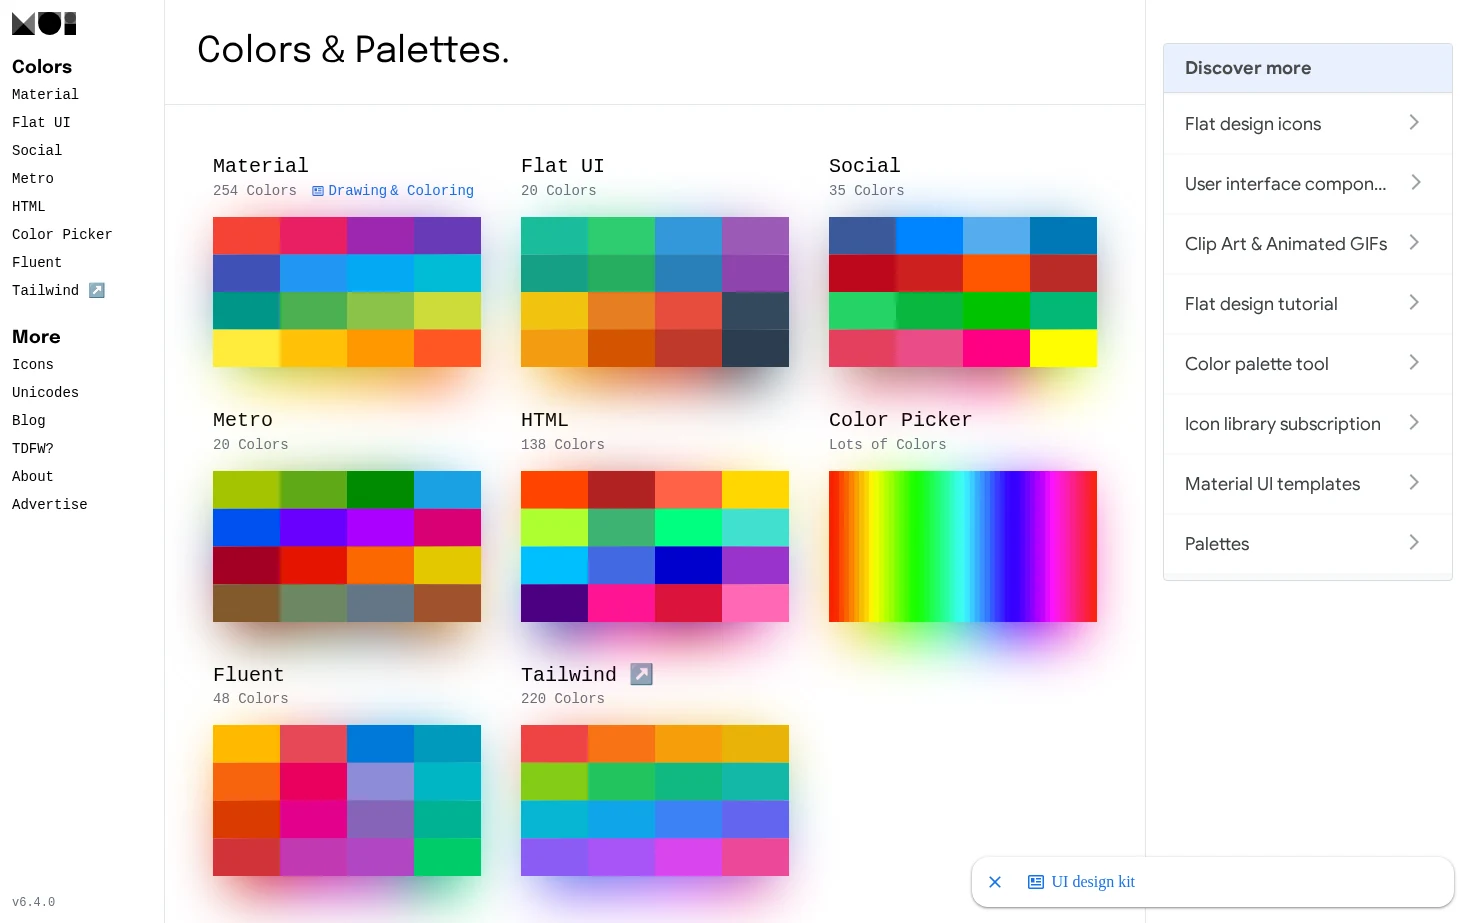Open the Metro palette thumbnail
The image size is (1470, 923).
pyautogui.click(x=347, y=546)
